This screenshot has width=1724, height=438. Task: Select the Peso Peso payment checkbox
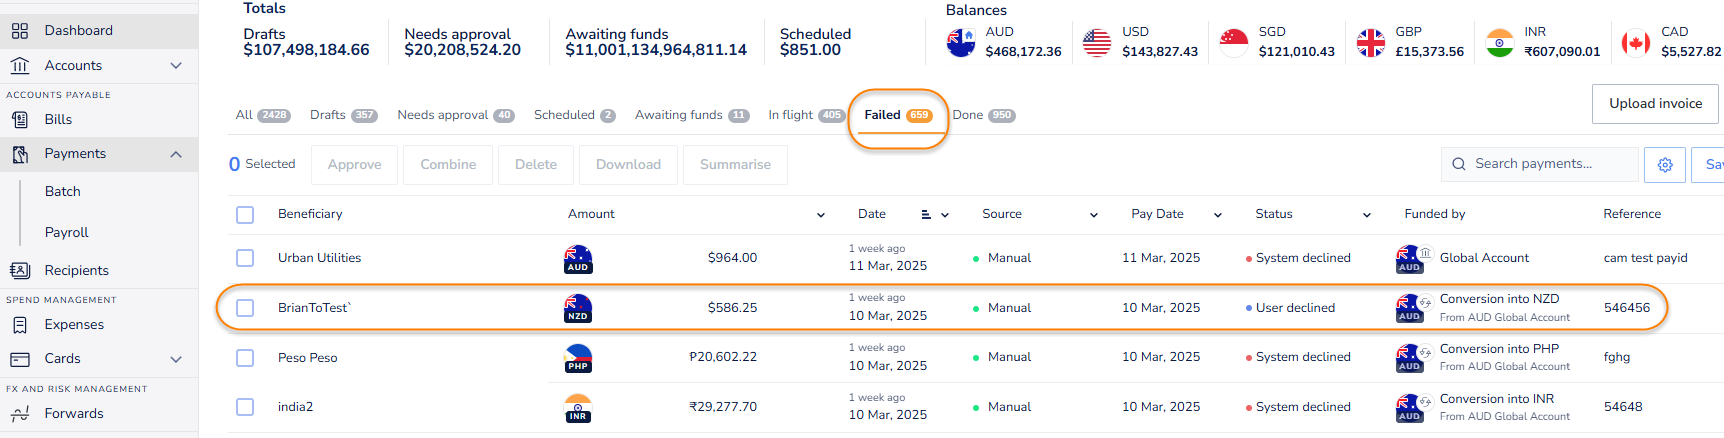click(245, 358)
